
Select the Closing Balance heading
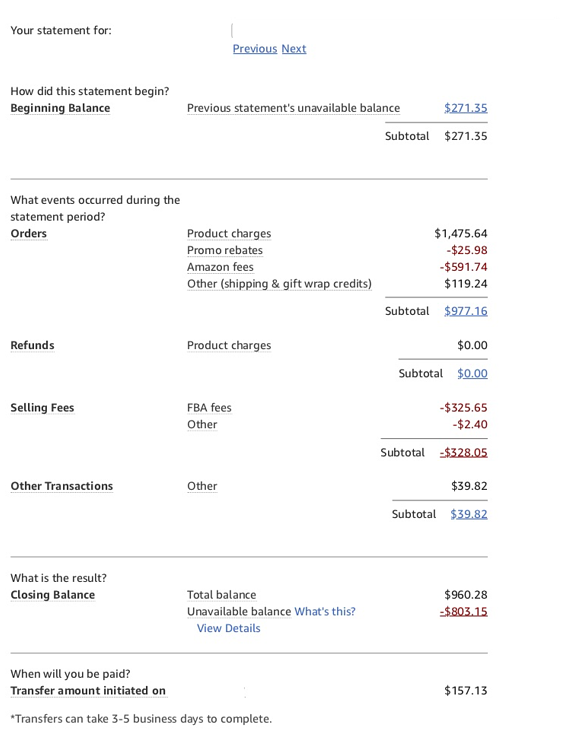click(53, 595)
